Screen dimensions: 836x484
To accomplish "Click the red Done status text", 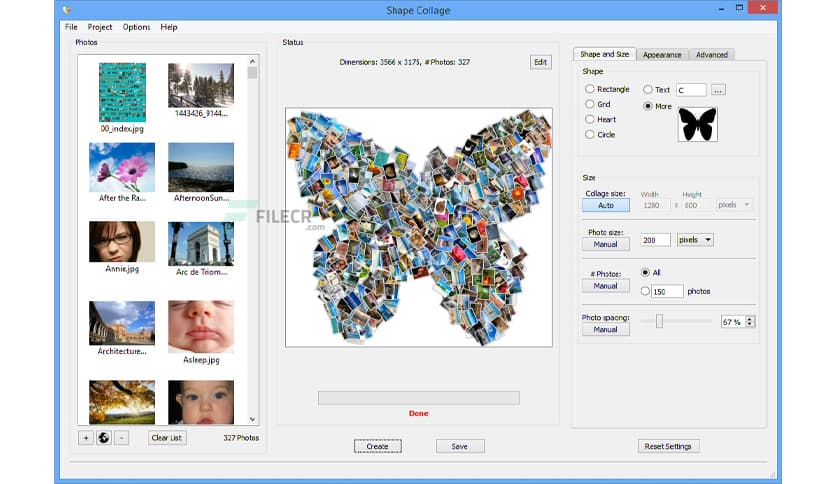I will pos(419,413).
